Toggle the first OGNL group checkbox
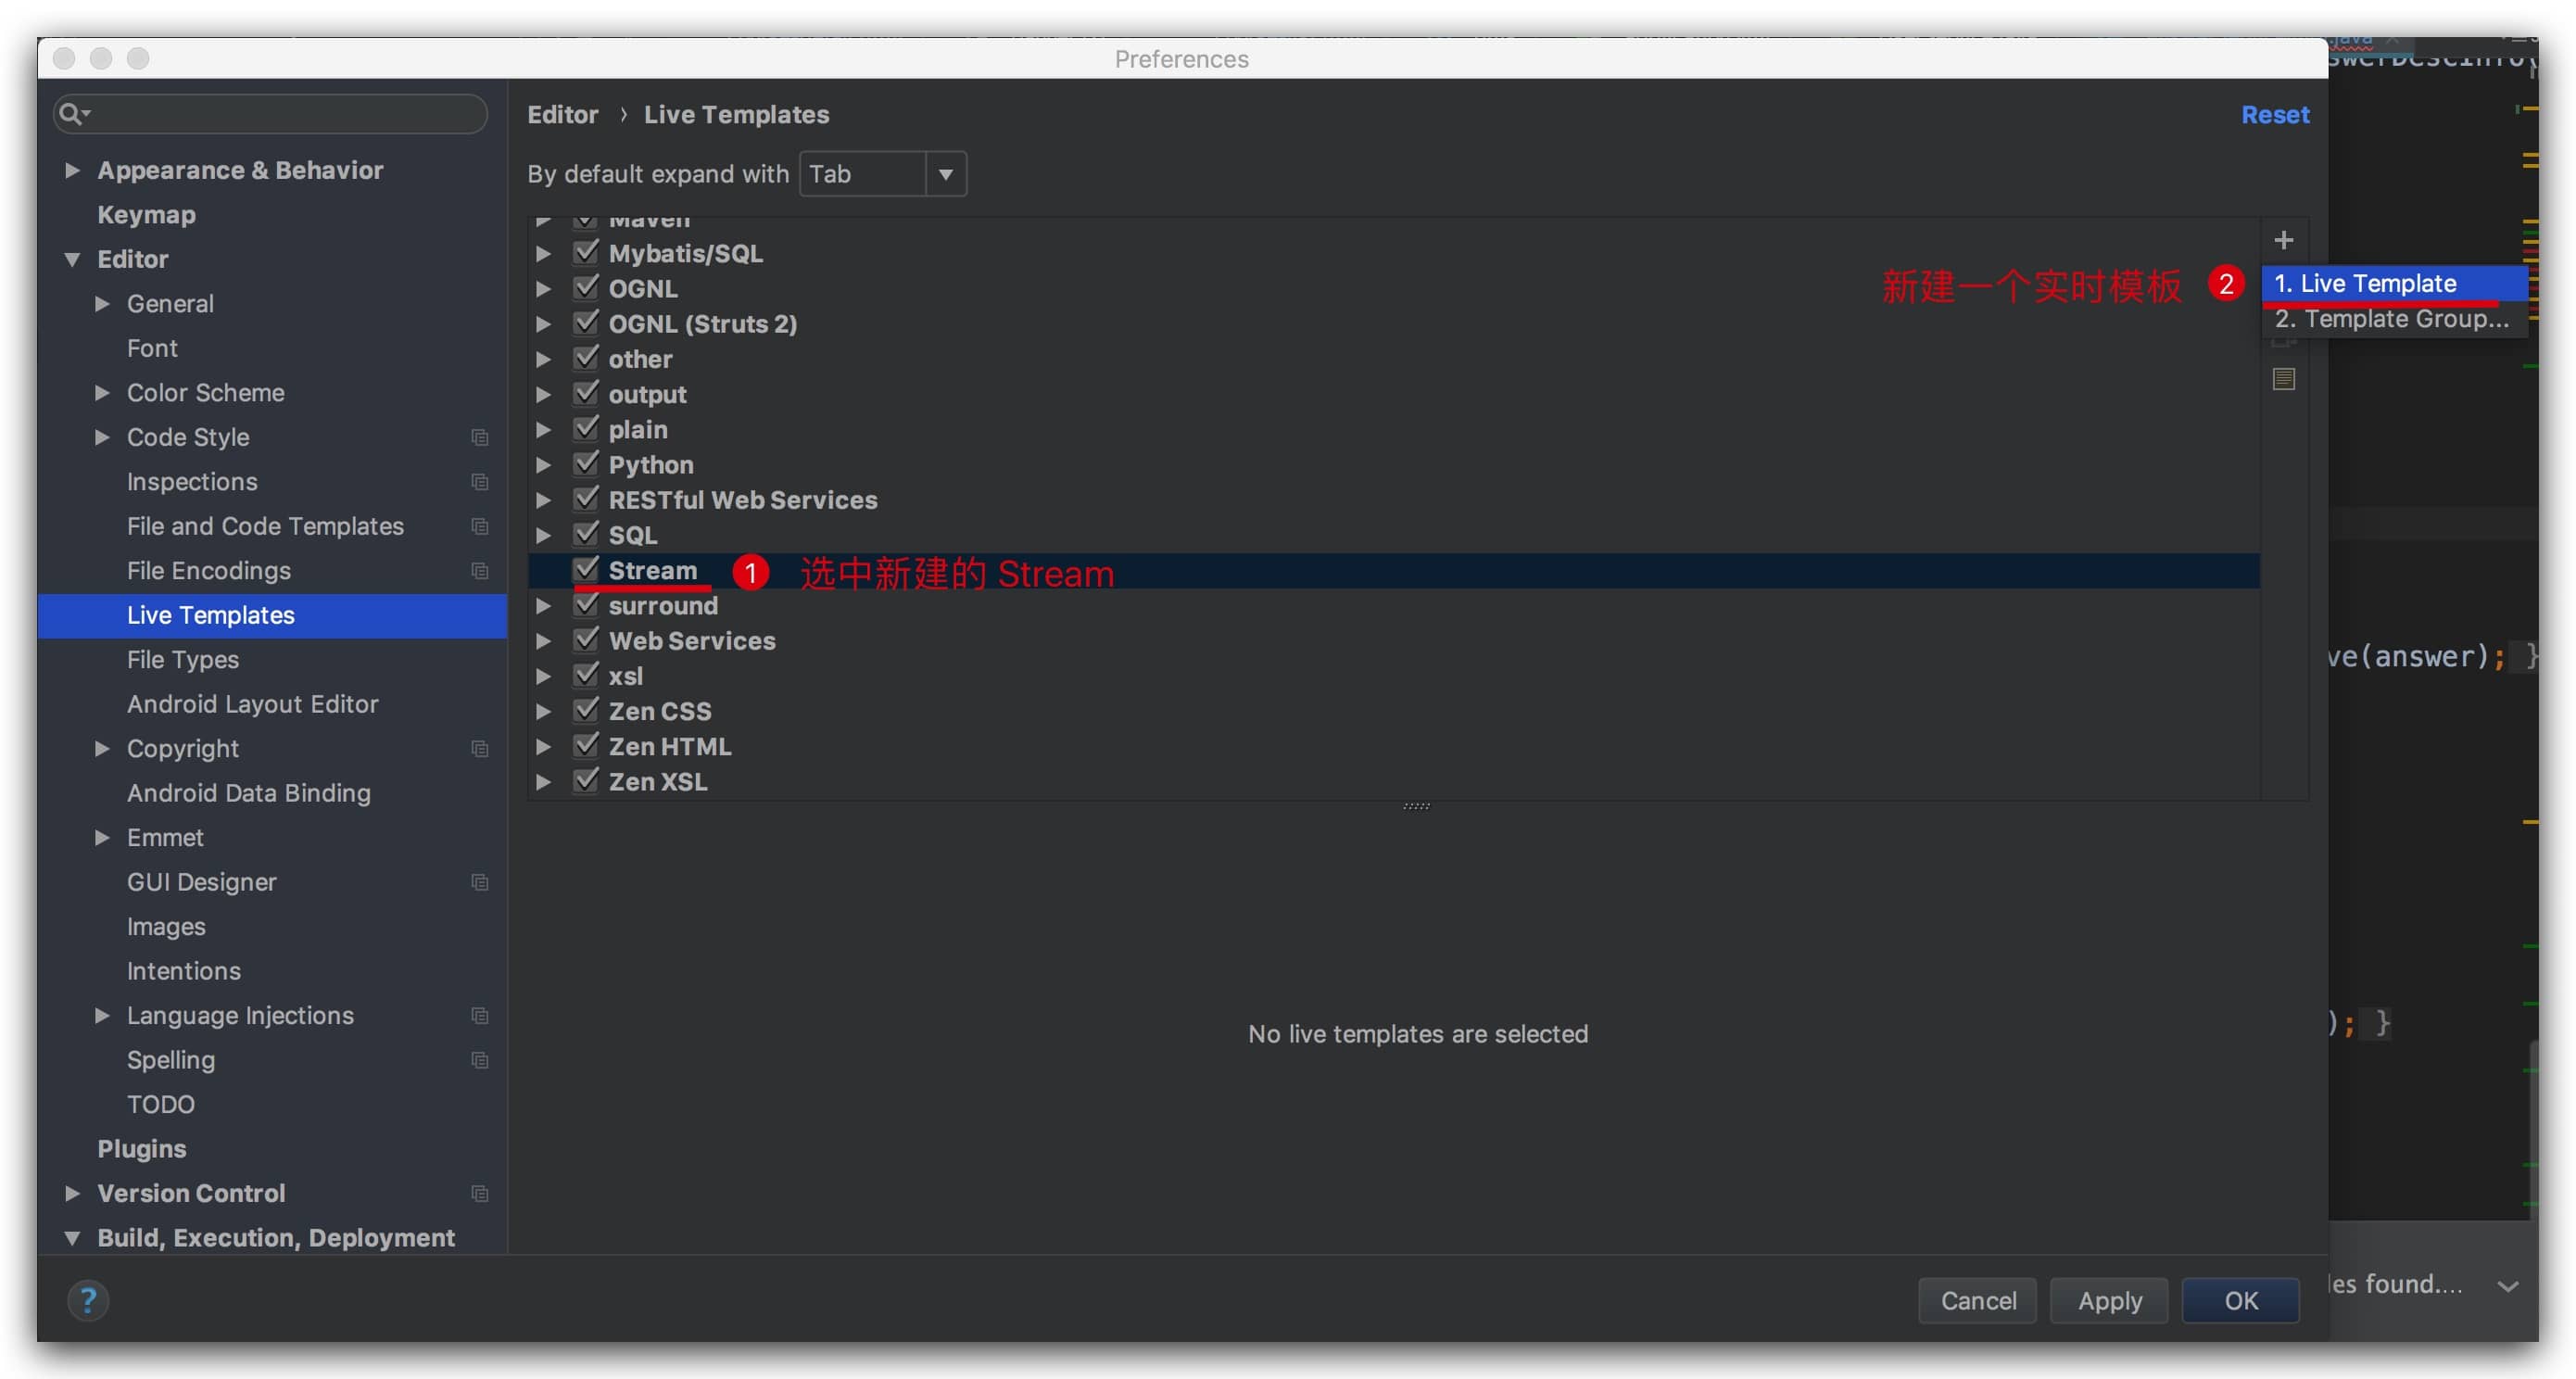 point(586,287)
